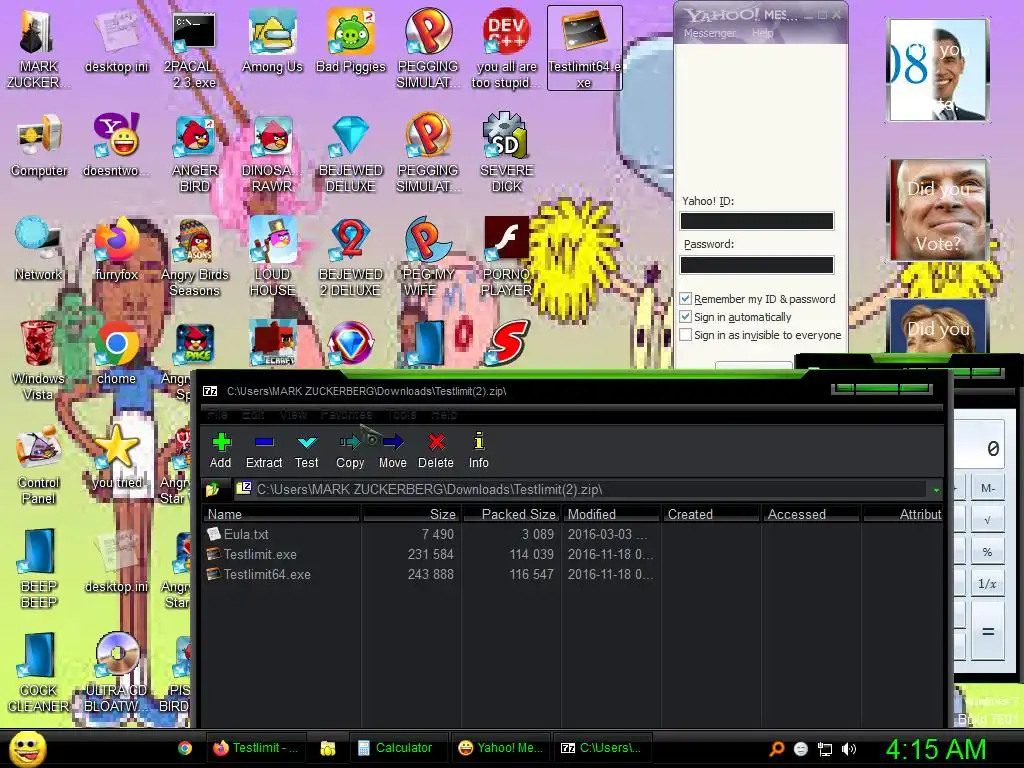1024x768 pixels.
Task: Select the Network desktop icon
Action: tap(39, 249)
